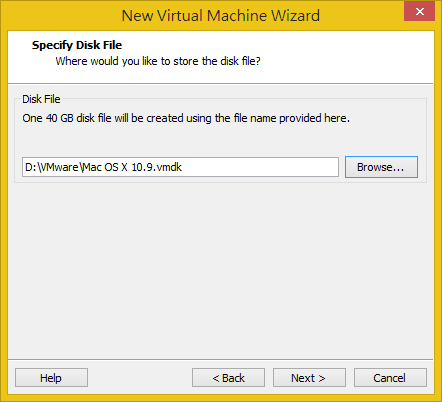The image size is (442, 402).
Task: Place cursor on the .vmdk extension text
Action: point(169,167)
